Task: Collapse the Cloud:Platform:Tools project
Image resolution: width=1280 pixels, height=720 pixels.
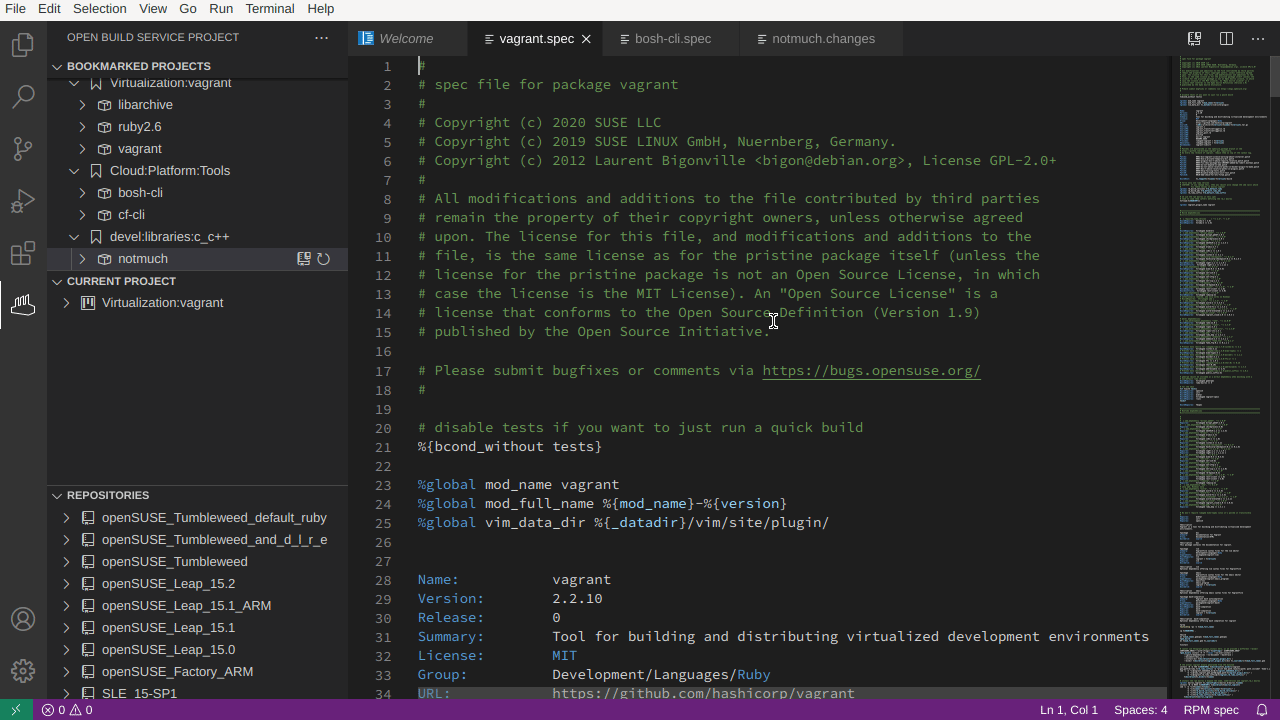Action: 74,171
